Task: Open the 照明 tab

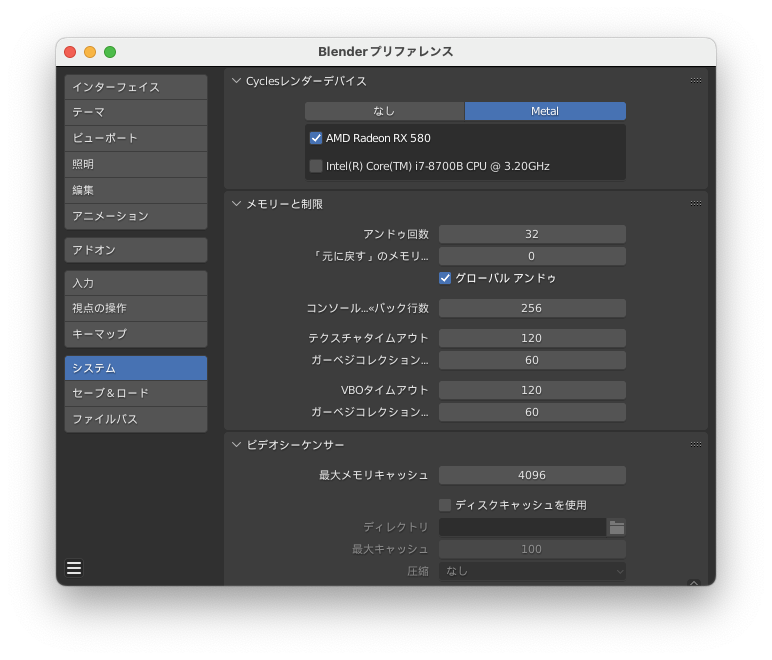Action: 136,164
